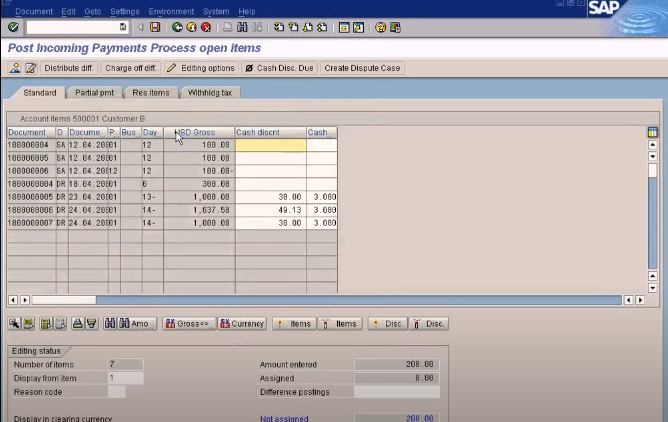Open the System menu
The image size is (668, 422).
click(x=216, y=11)
